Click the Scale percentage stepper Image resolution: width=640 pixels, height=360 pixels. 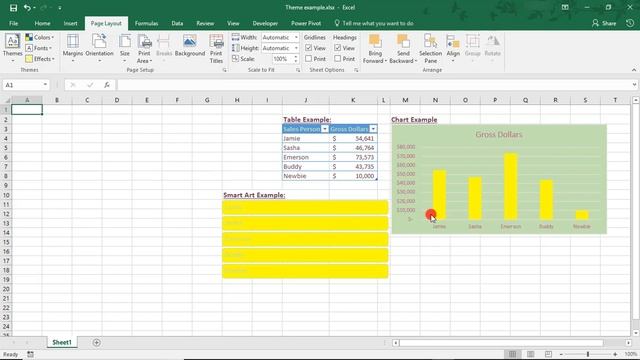296,59
